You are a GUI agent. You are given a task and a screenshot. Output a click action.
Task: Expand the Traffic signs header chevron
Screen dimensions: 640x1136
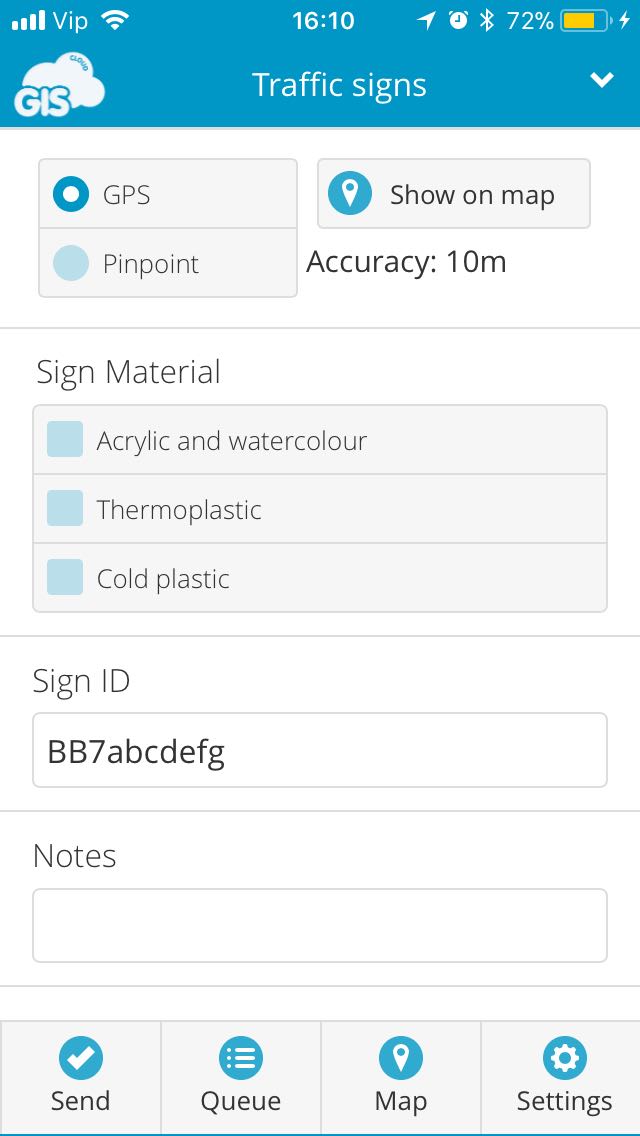(602, 80)
